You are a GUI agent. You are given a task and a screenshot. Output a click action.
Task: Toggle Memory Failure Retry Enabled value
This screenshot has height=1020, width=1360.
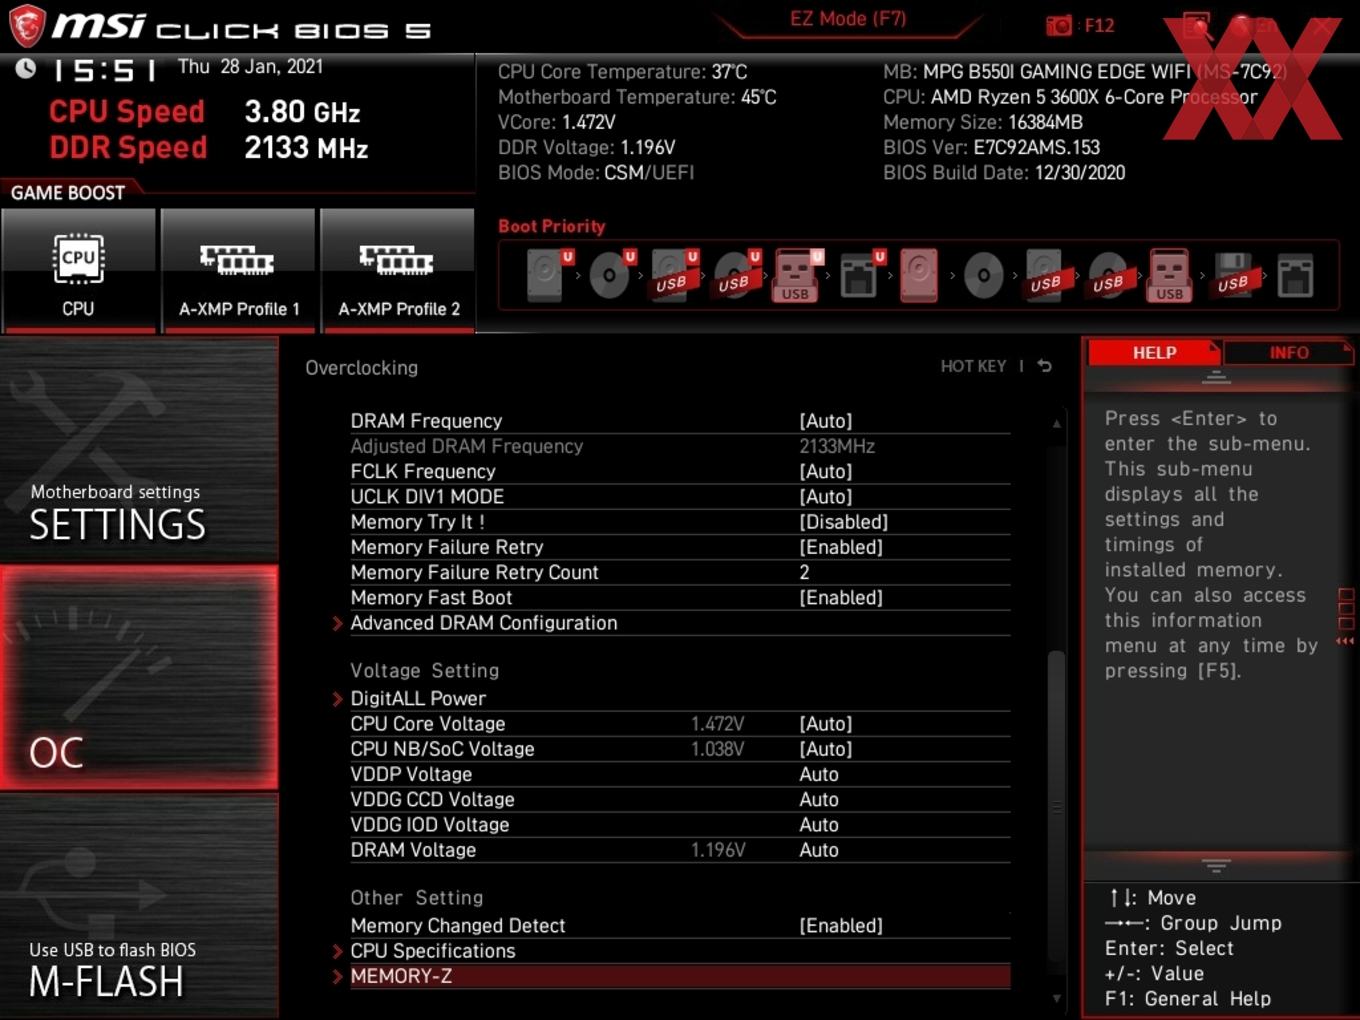[841, 547]
